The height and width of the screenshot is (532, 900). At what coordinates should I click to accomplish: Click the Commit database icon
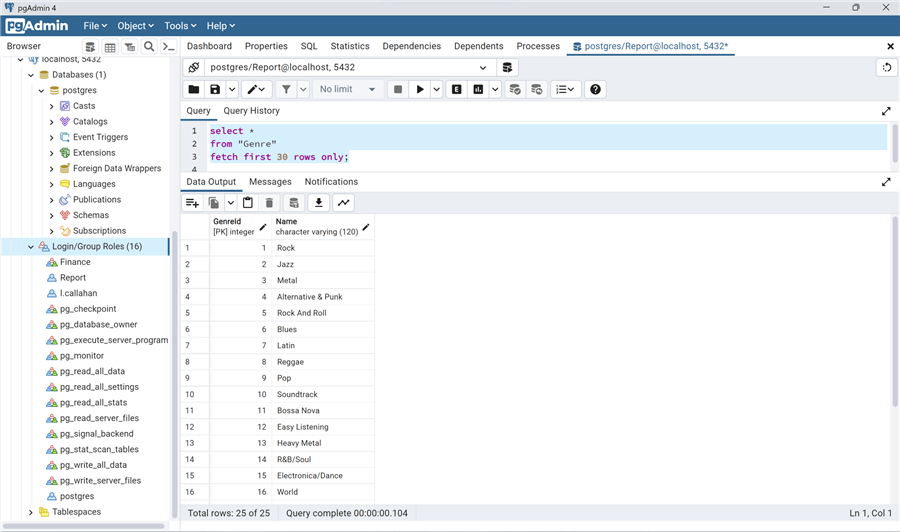(x=515, y=89)
